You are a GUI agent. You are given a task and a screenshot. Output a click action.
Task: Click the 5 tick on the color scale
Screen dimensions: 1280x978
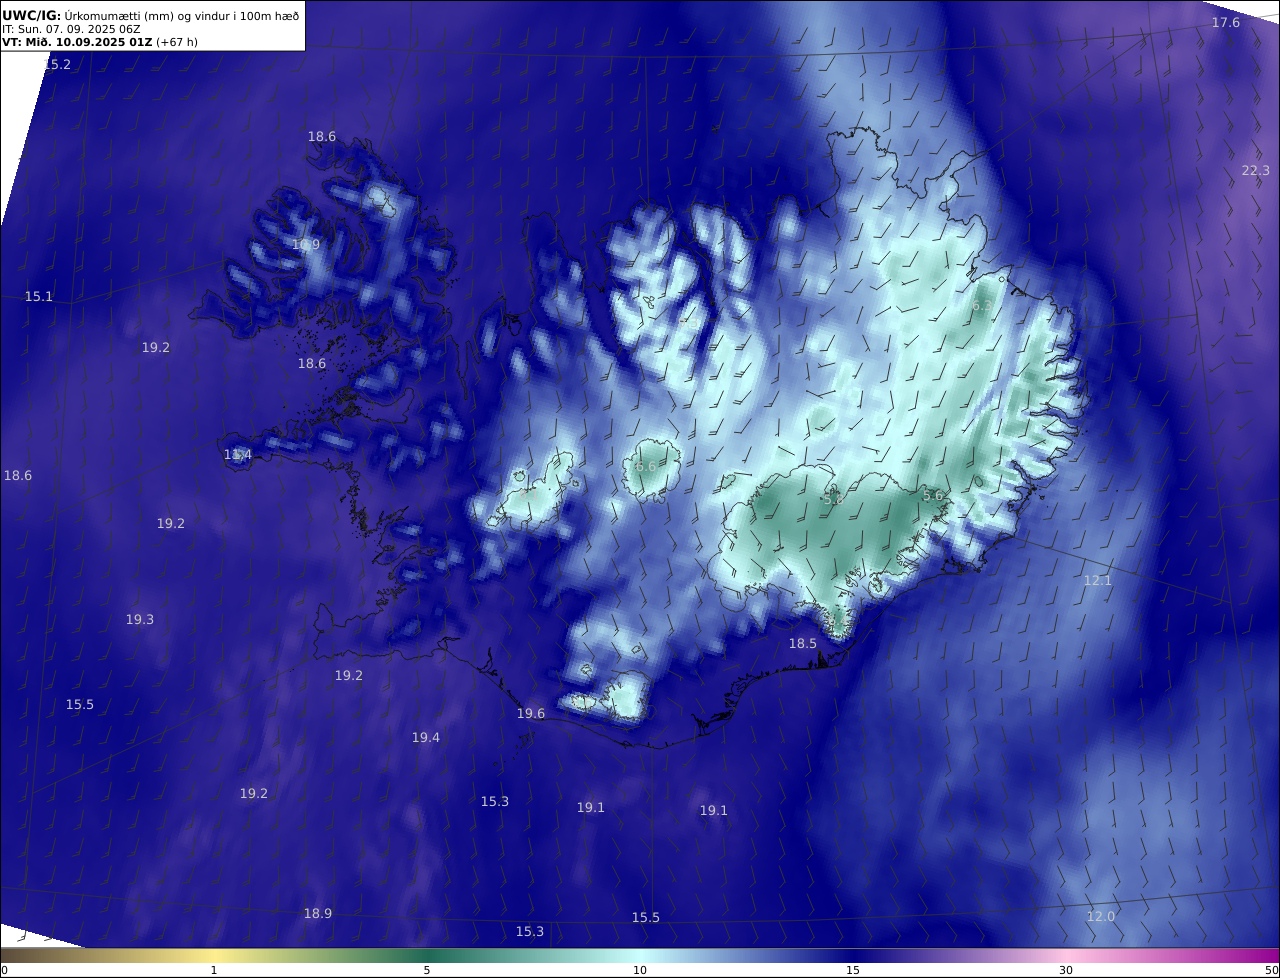pos(427,970)
